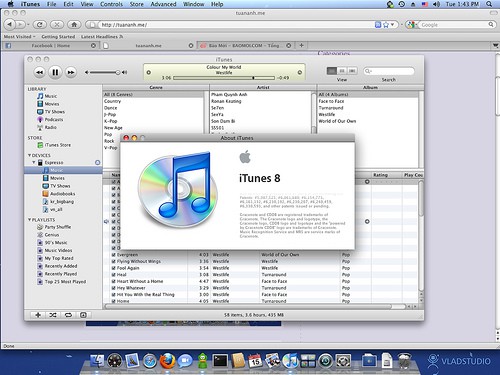Collapse the DEVICES section
Image resolution: width=500 pixels, height=375 pixels.
click(29, 155)
